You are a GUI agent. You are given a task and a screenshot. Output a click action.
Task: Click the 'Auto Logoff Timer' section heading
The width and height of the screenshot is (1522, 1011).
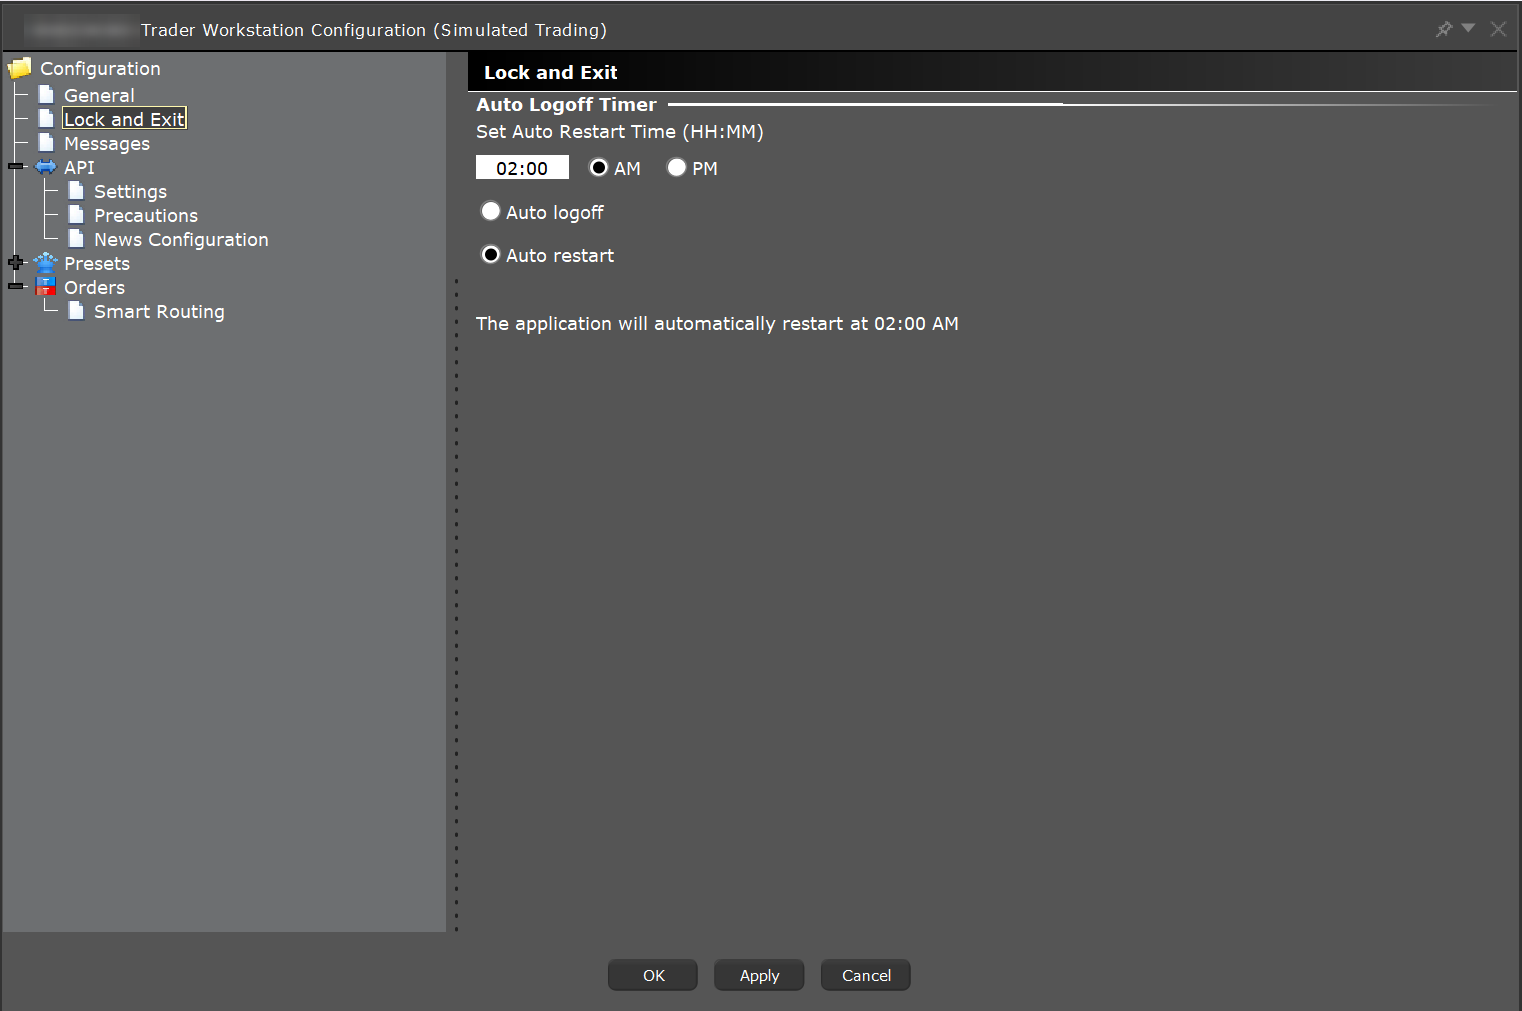(566, 104)
